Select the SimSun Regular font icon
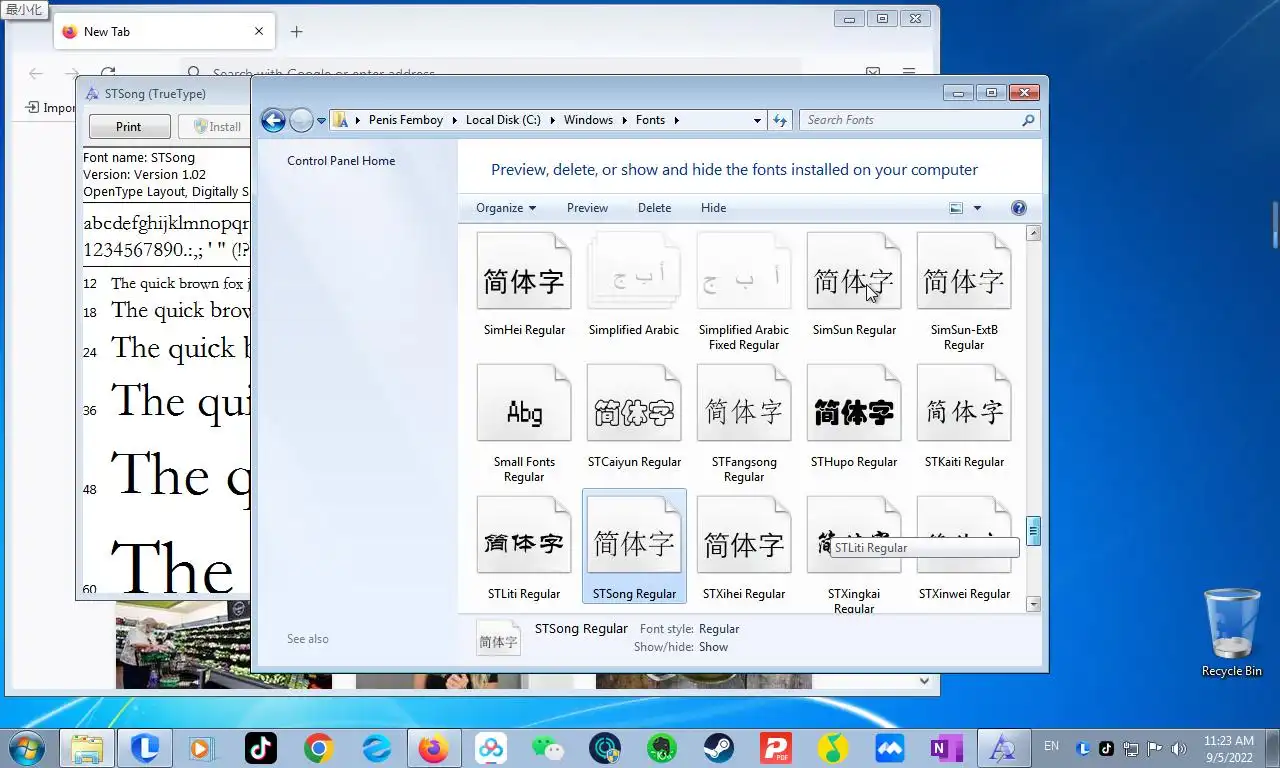Screen dimensions: 1280x768 point(854,272)
